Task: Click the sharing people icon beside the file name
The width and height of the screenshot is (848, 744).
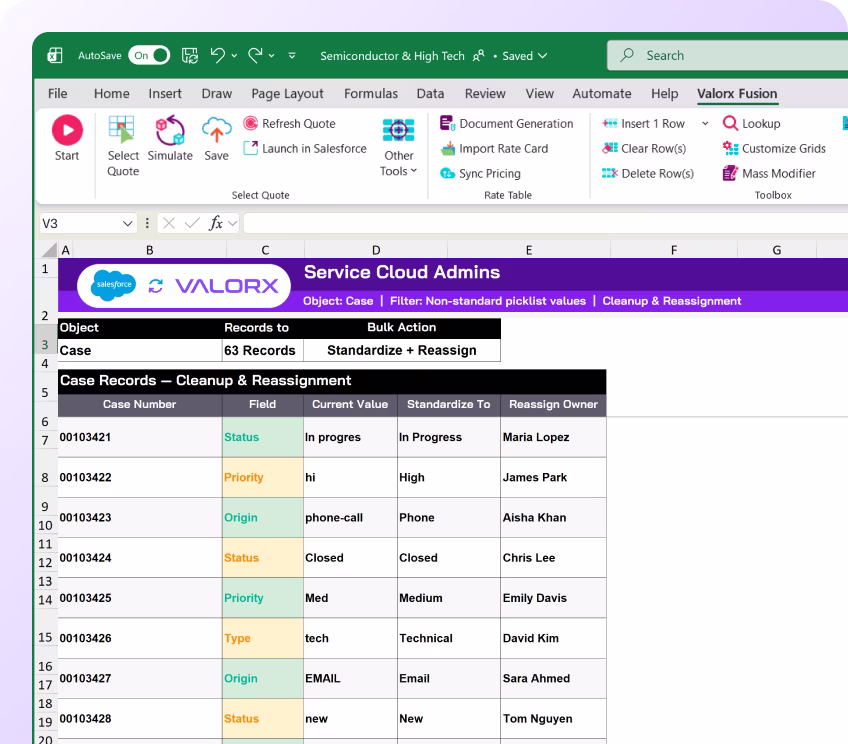Action: coord(479,56)
